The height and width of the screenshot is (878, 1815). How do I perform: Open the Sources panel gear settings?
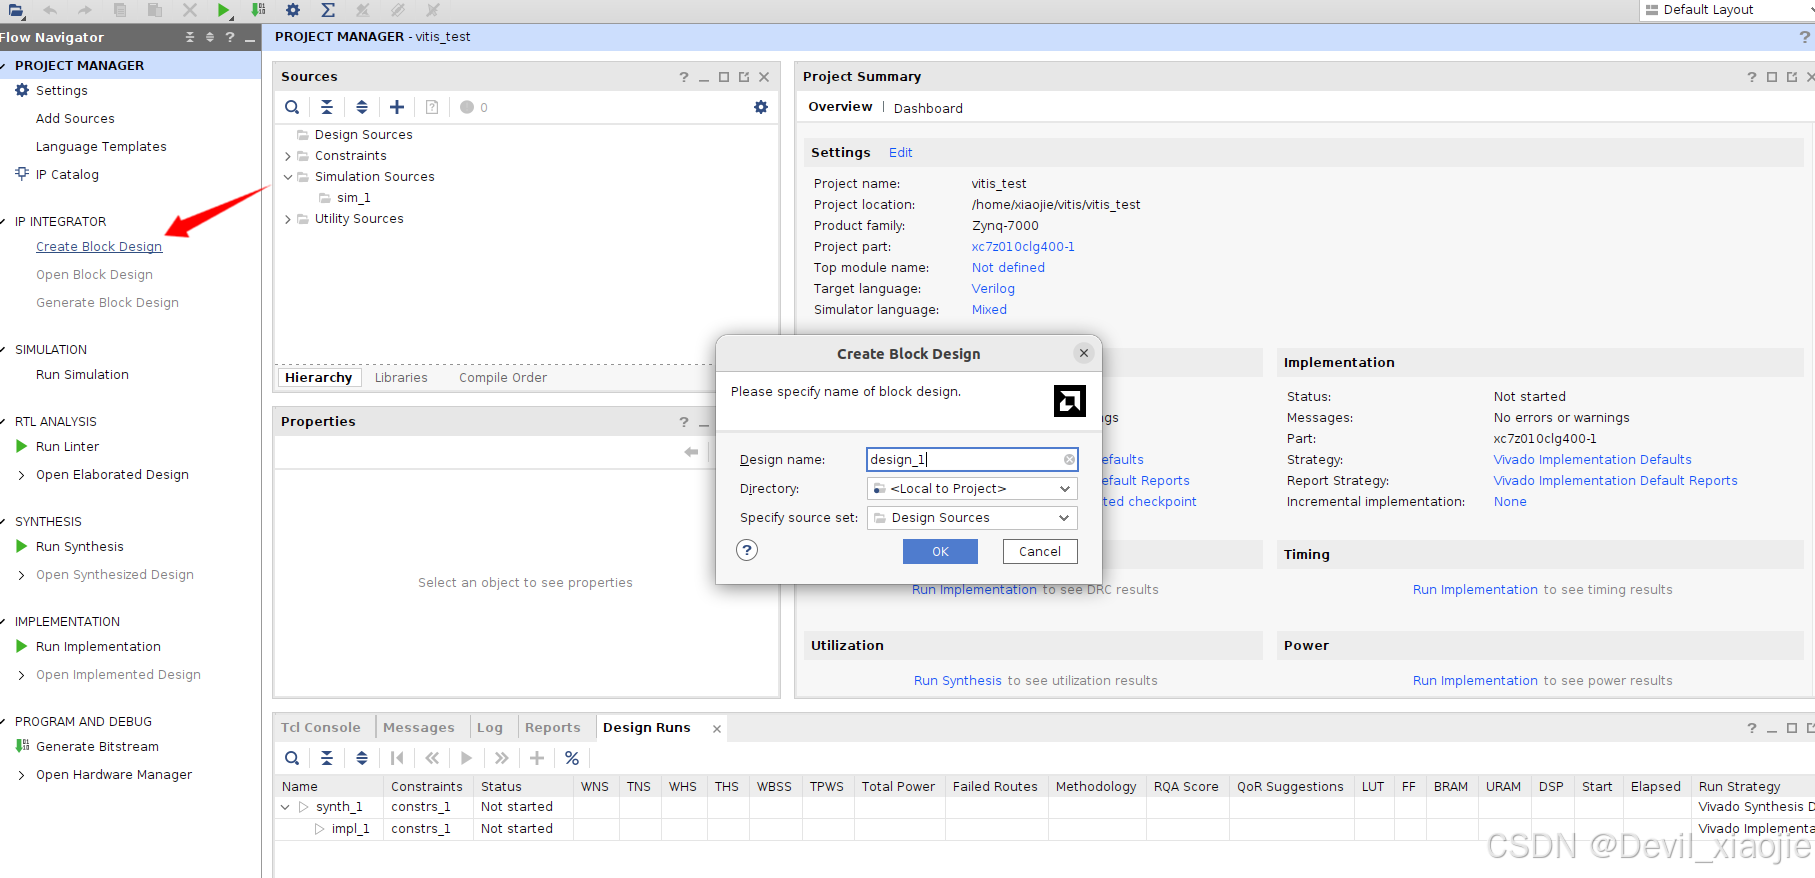(761, 107)
